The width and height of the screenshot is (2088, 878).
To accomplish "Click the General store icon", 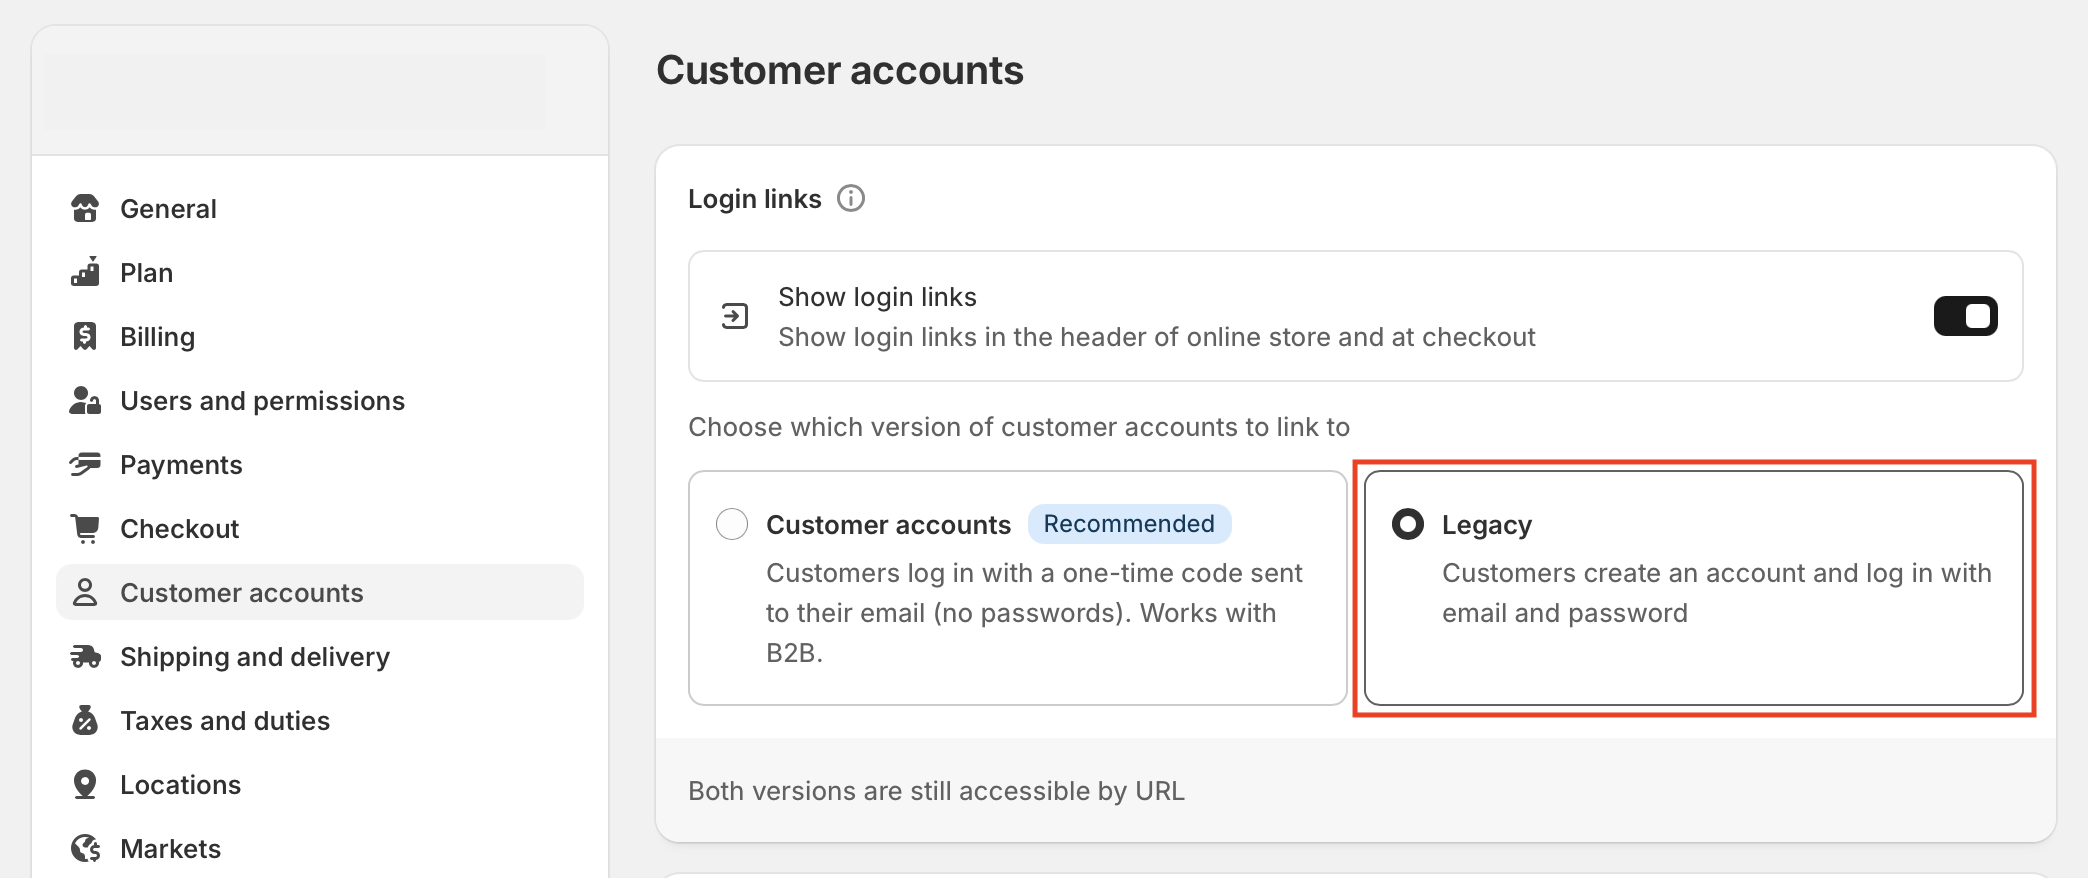I will pos(85,209).
